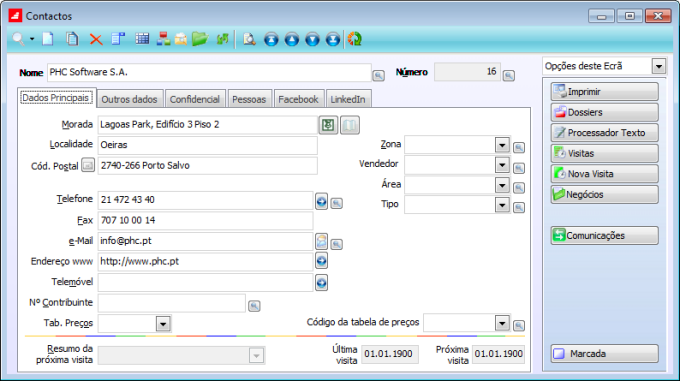Go to first record arrow icon
Viewport: 680px width, 381px height.
tap(271, 39)
